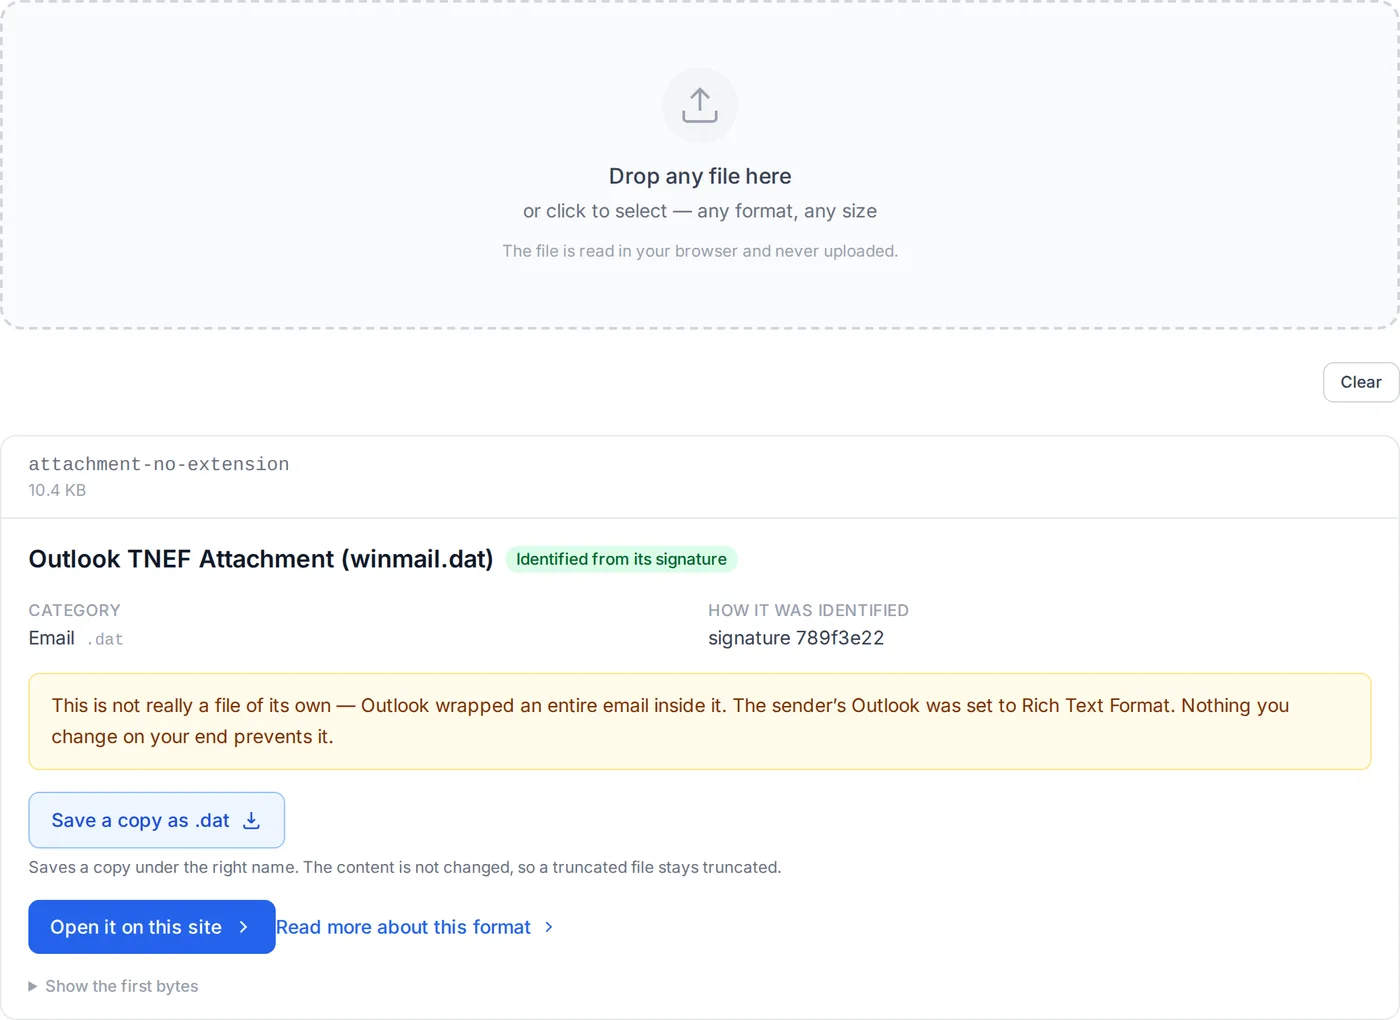Image resolution: width=1400 pixels, height=1020 pixels.
Task: Click the chevron after Read more about this format
Action: point(549,927)
